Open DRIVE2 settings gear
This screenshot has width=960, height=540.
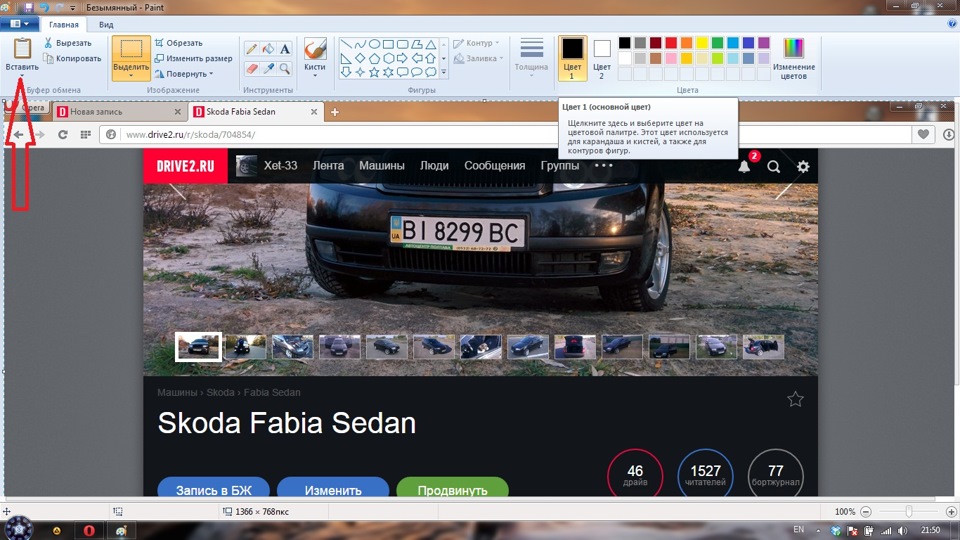[803, 167]
